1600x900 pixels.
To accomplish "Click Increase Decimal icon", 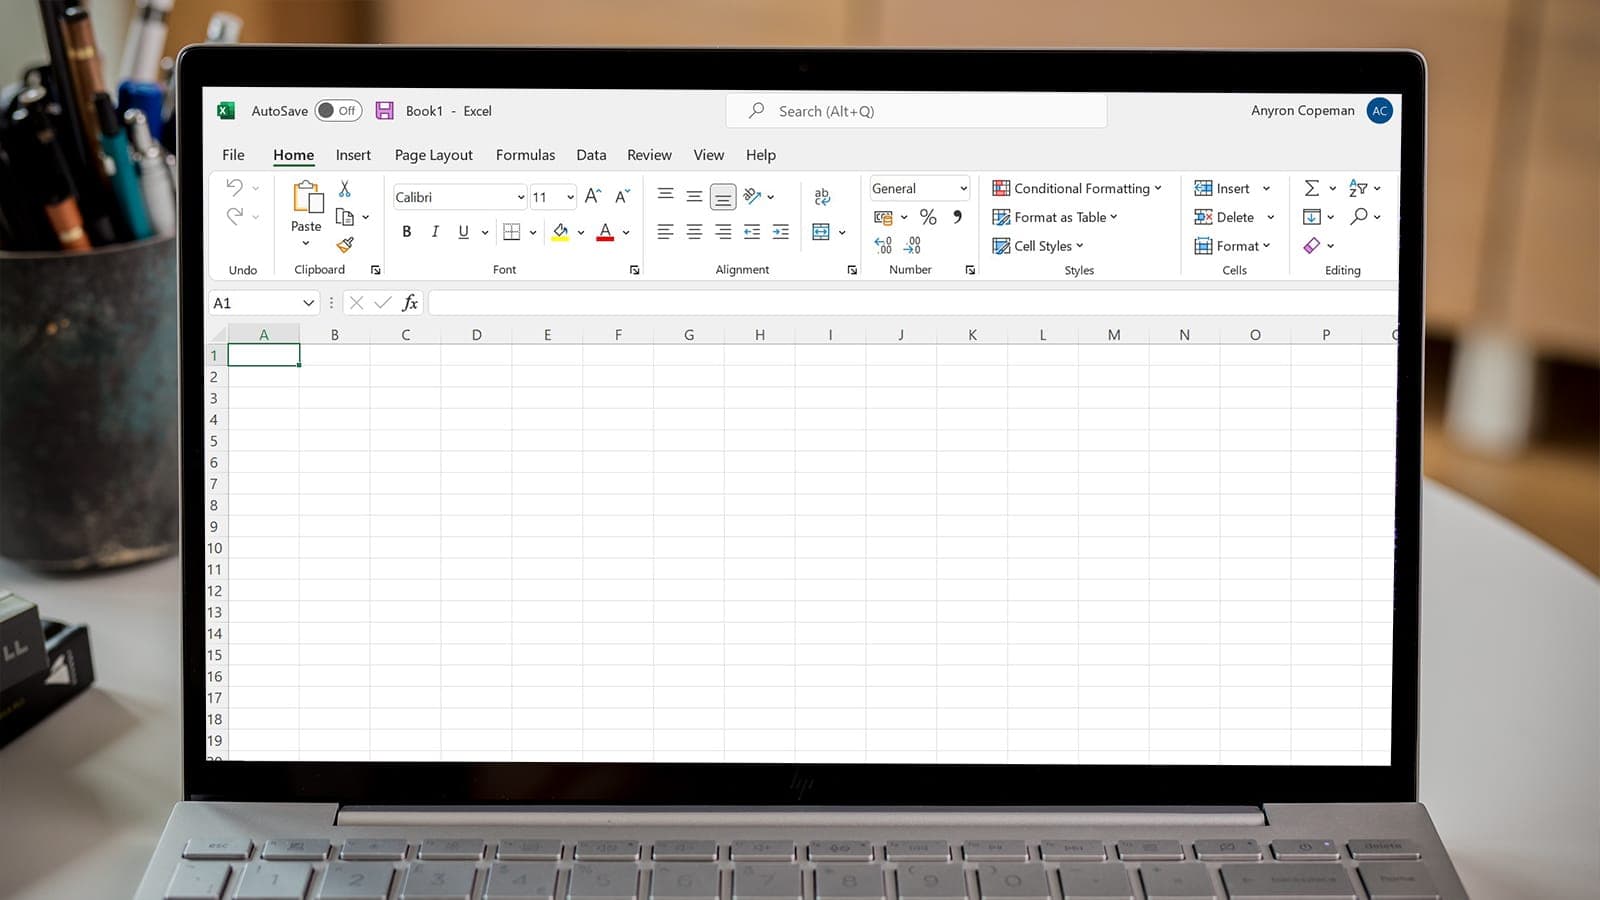I will [x=883, y=245].
